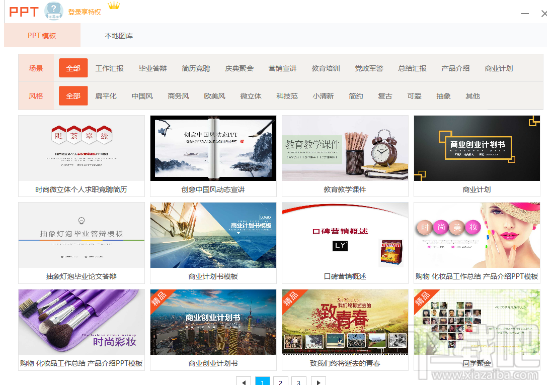Screen dimensions: 547x385
Task: Click the user avatar icon
Action: 53,11
